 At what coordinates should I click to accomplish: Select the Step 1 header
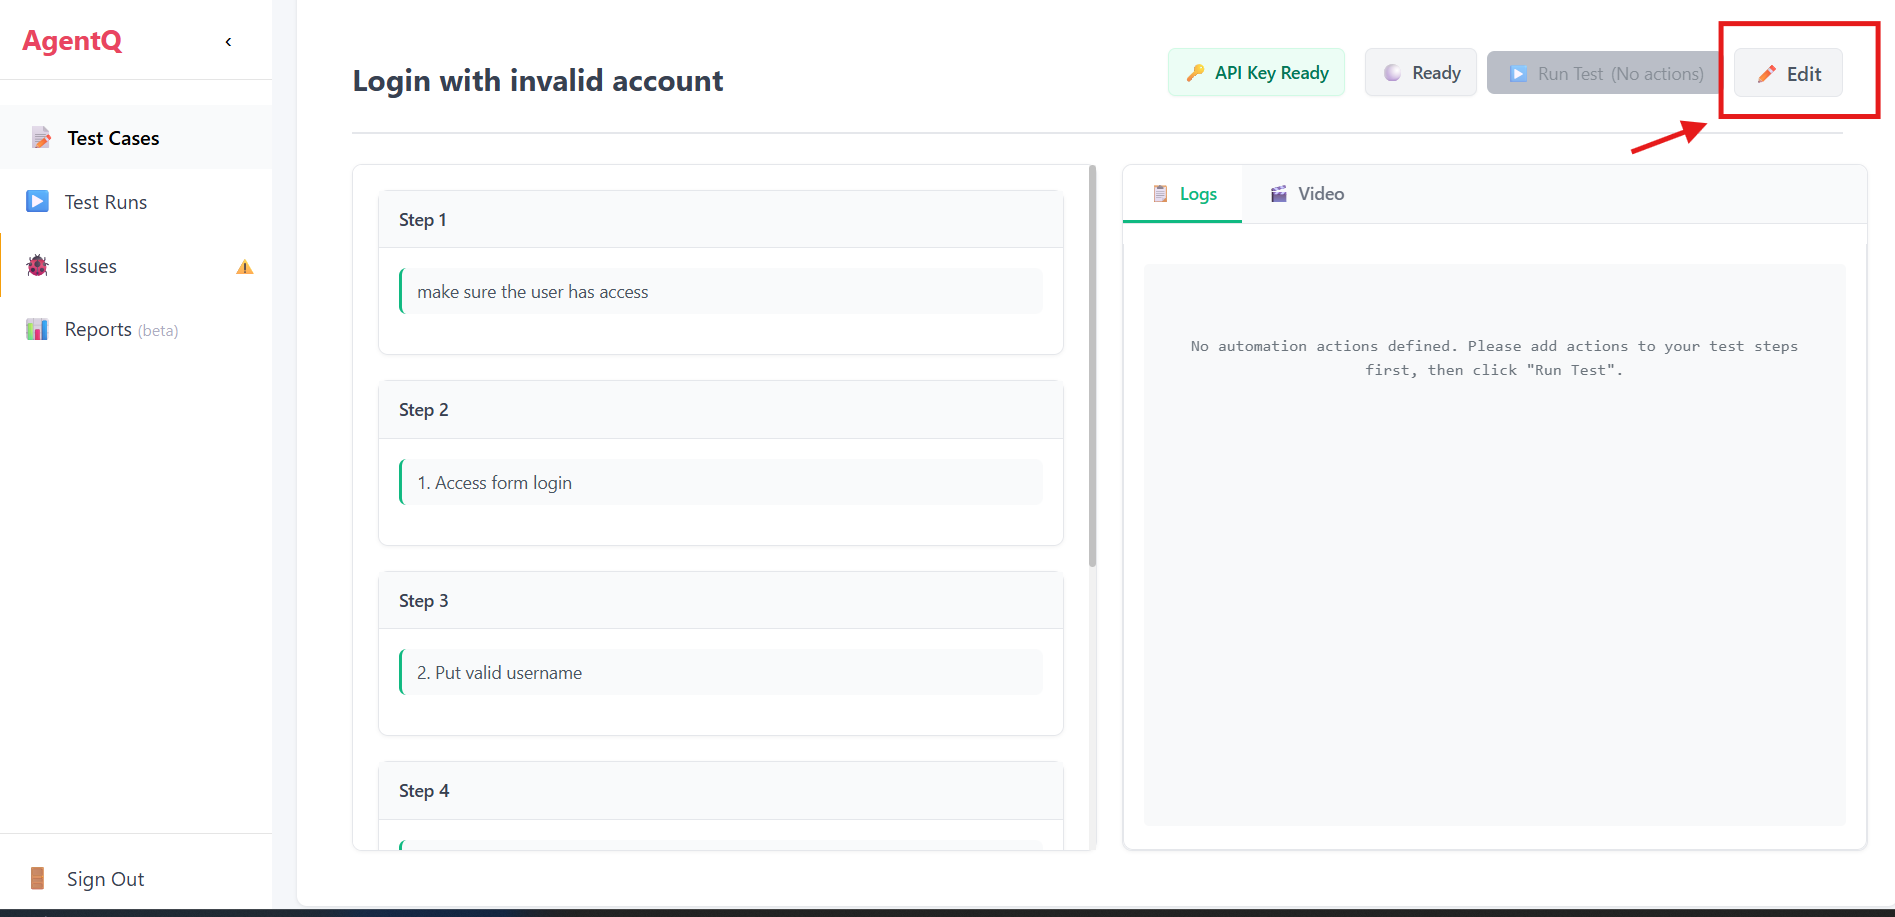click(x=720, y=220)
